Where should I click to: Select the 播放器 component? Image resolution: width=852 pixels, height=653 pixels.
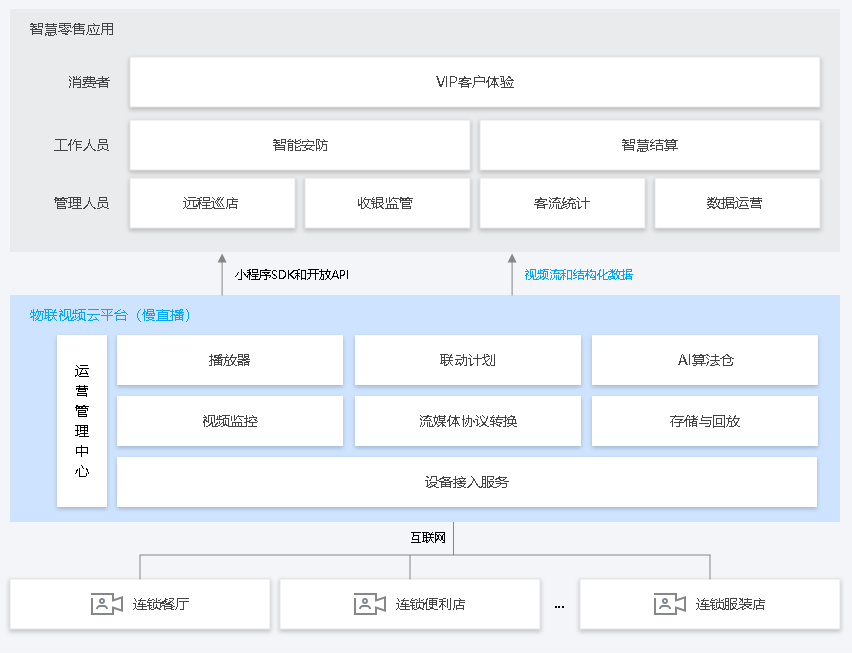230,360
